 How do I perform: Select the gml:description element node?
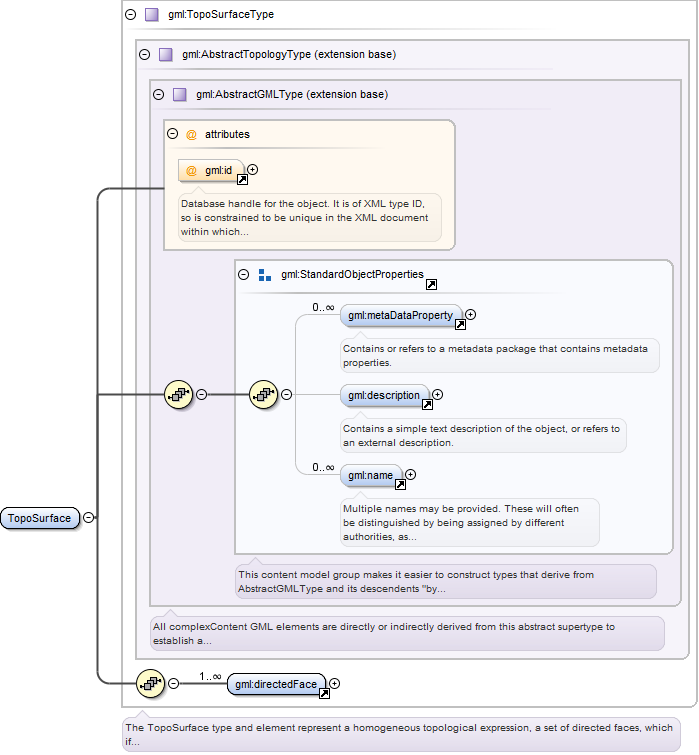click(384, 395)
